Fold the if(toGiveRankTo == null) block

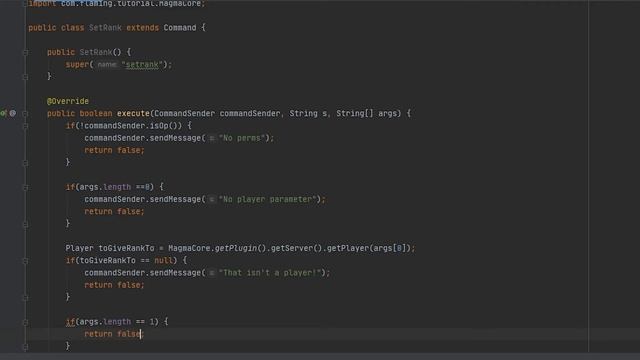[25, 260]
